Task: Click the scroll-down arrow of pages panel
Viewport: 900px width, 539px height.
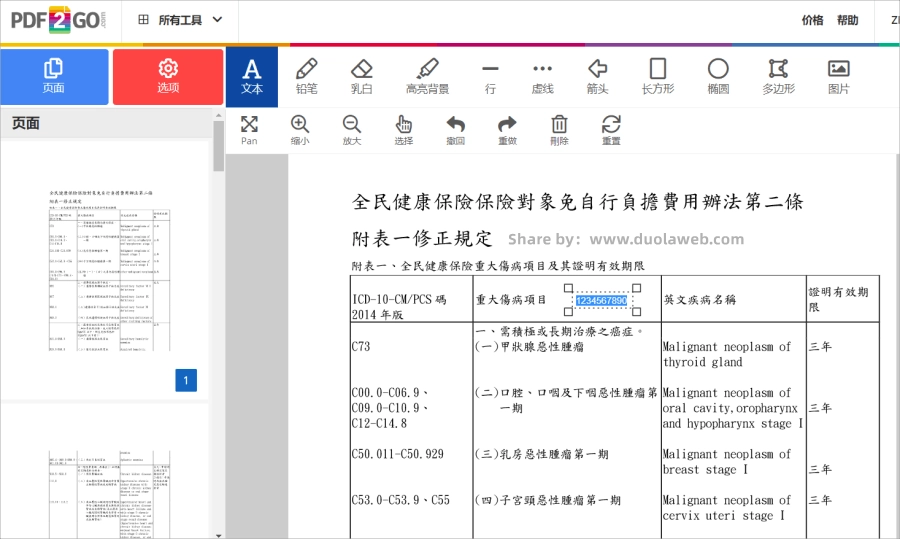Action: tap(218, 535)
